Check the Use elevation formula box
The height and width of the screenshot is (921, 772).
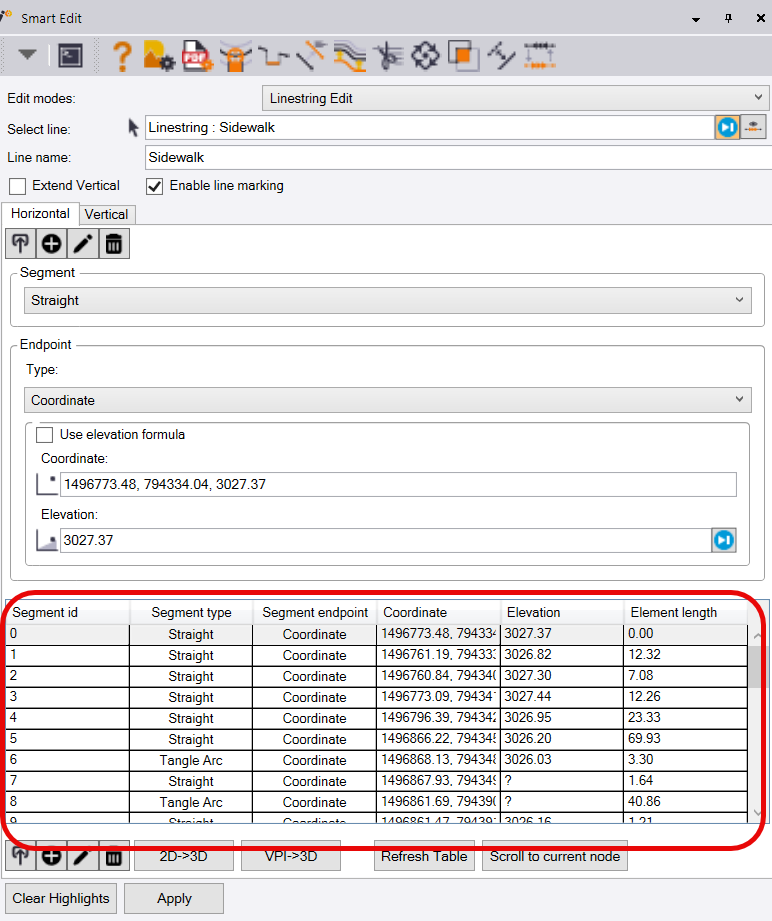(44, 435)
